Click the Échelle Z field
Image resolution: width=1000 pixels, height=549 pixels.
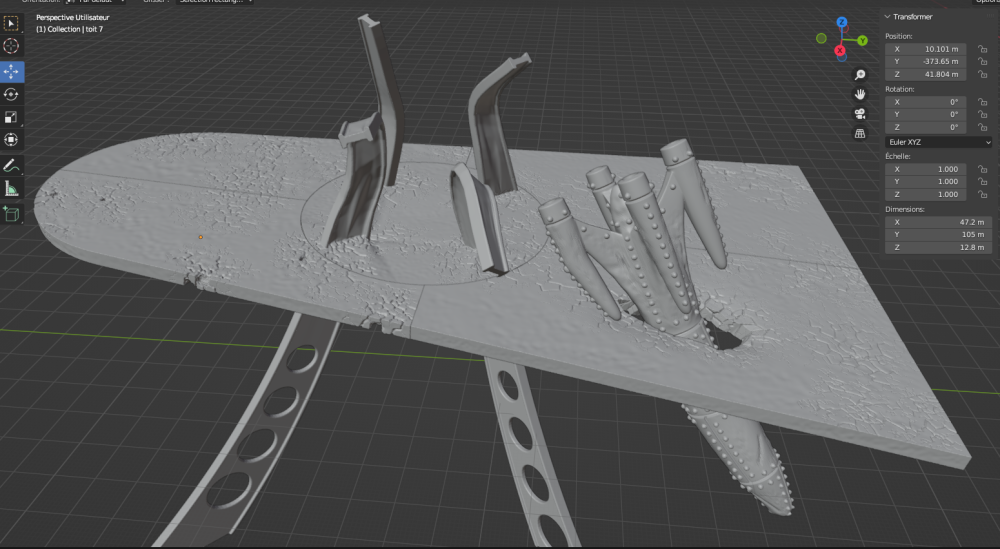[x=925, y=194]
